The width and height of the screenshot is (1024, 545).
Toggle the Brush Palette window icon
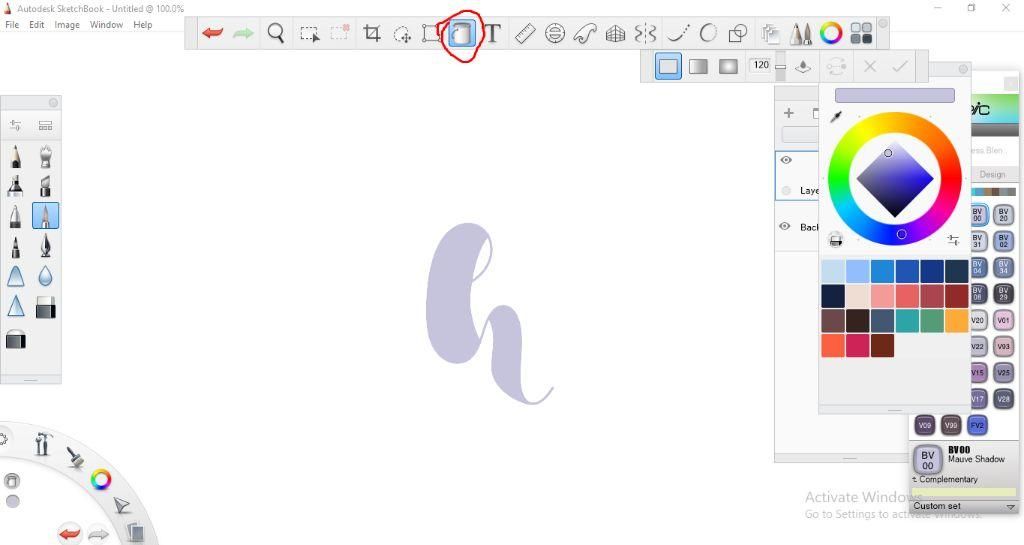tap(801, 33)
